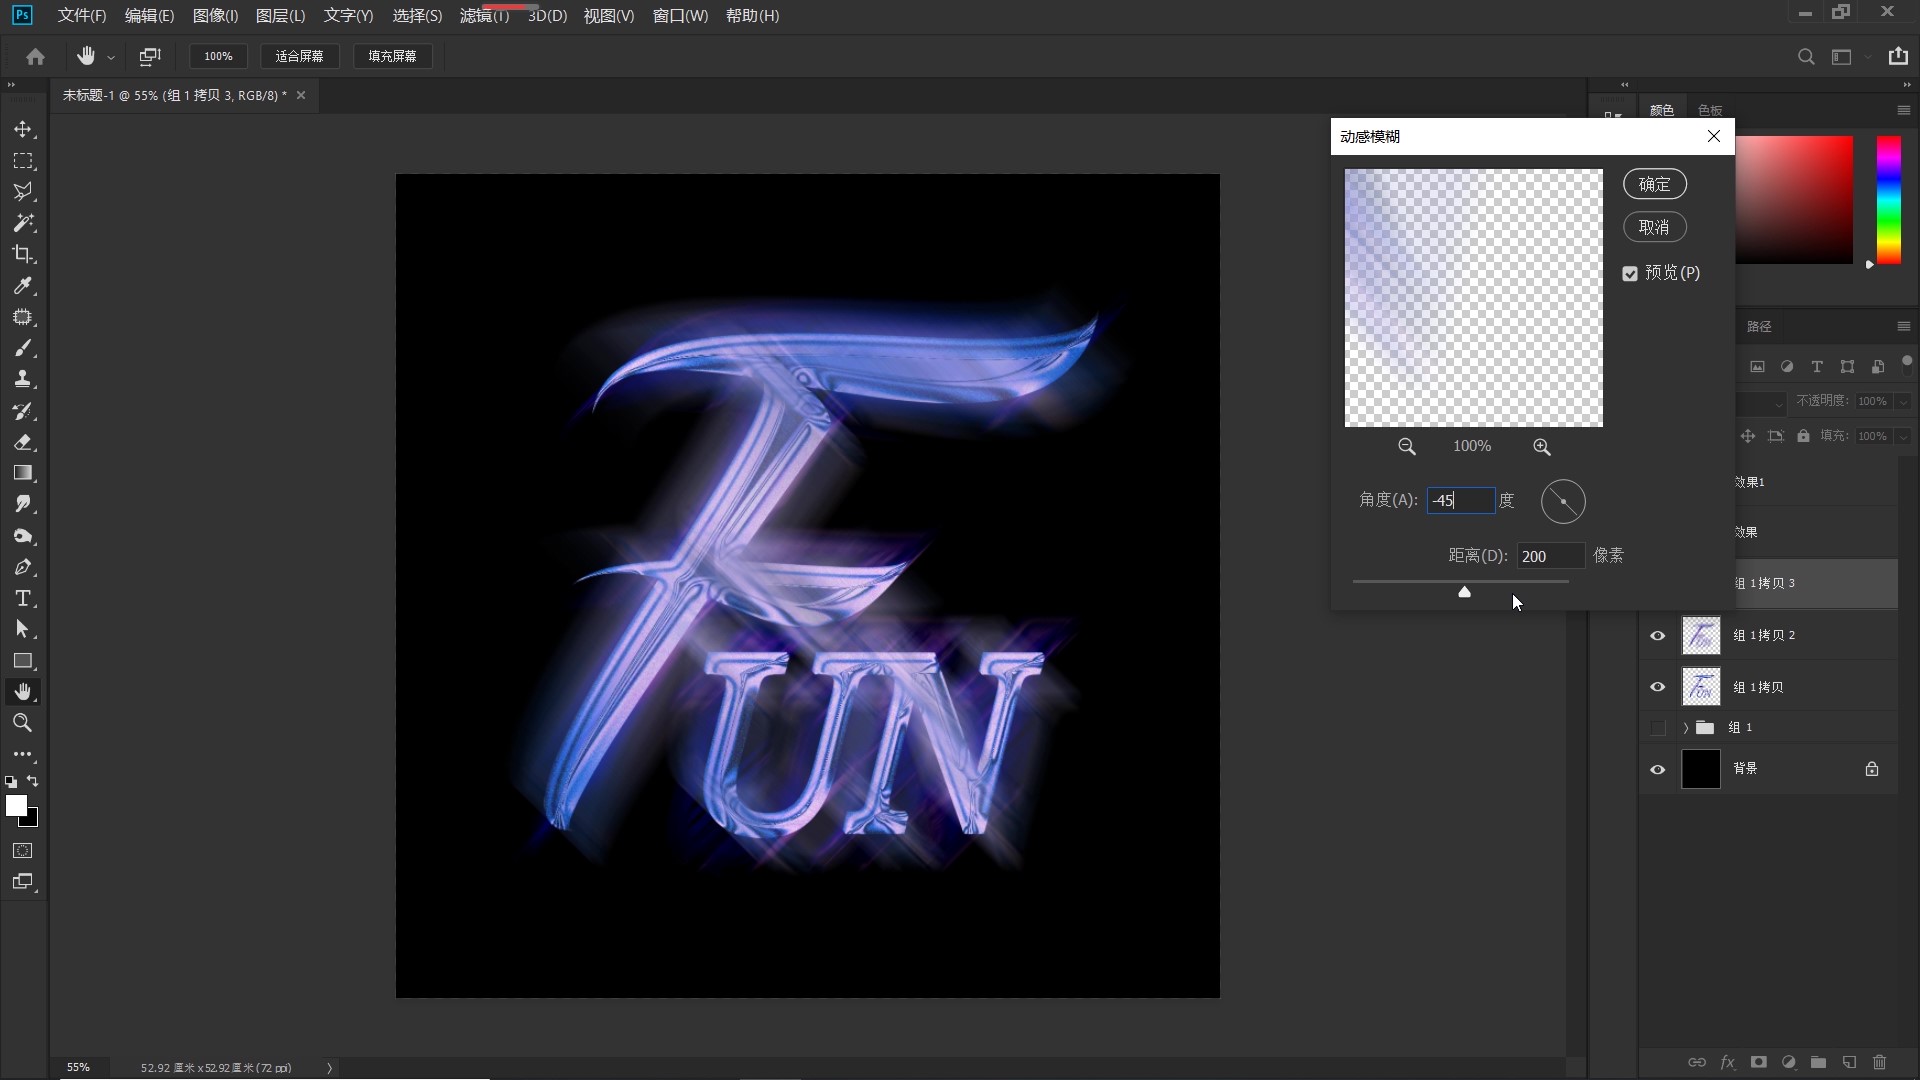Click zoom out magnifier under blur preview
1920x1080 pixels.
(1406, 447)
